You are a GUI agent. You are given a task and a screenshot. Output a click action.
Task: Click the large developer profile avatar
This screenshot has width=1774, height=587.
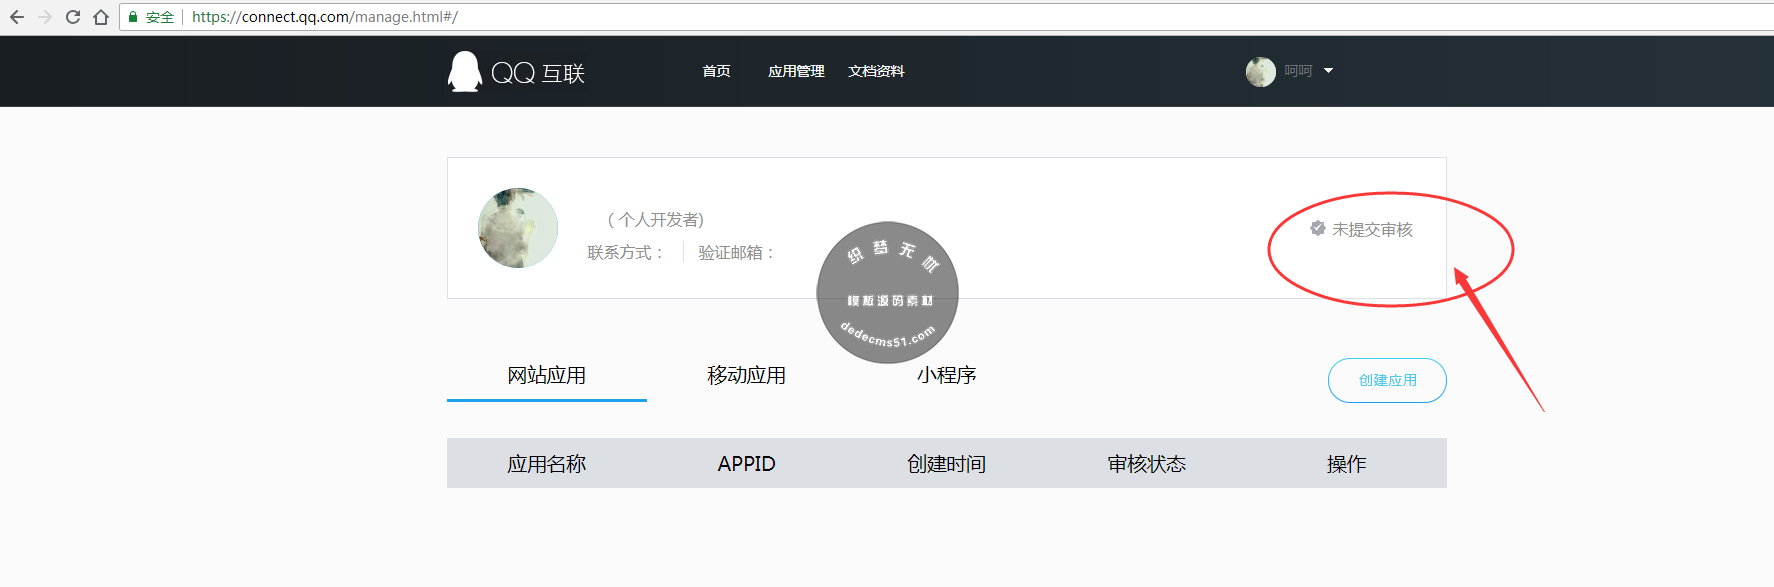(x=518, y=228)
